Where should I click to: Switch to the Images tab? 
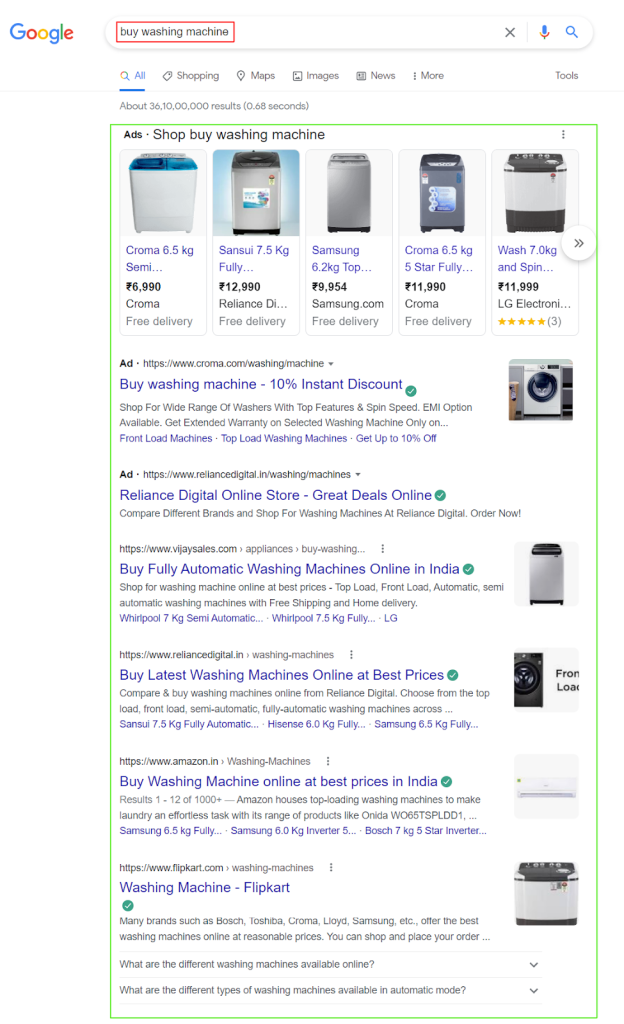pos(316,76)
